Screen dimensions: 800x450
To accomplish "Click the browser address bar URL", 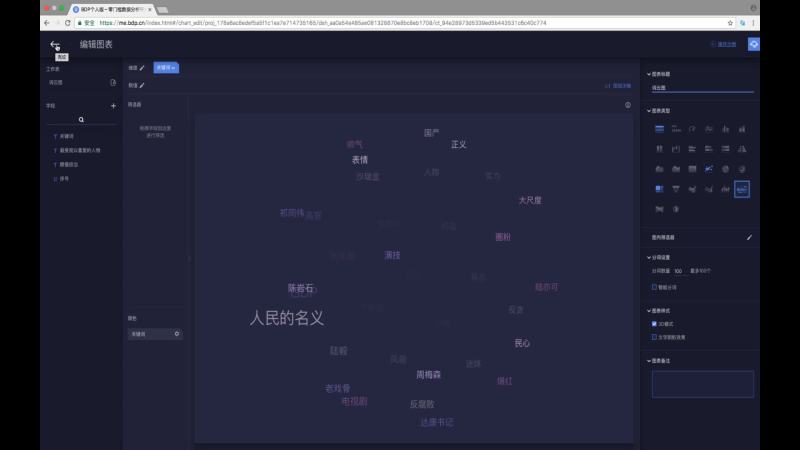I will [x=322, y=23].
